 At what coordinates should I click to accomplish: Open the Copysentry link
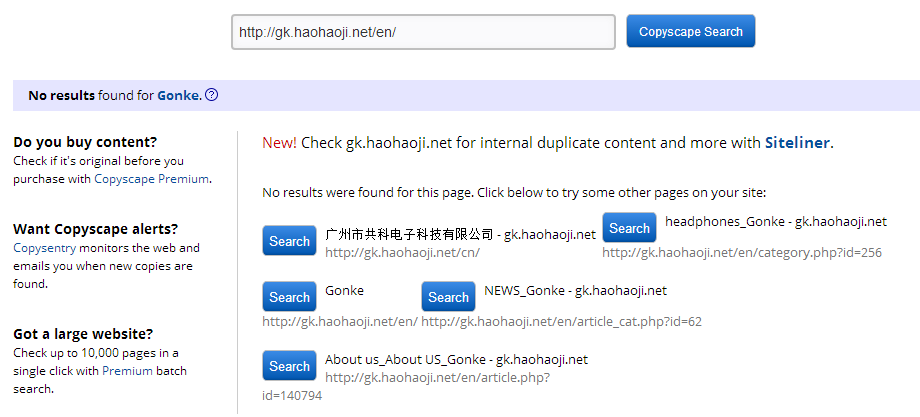tap(45, 248)
